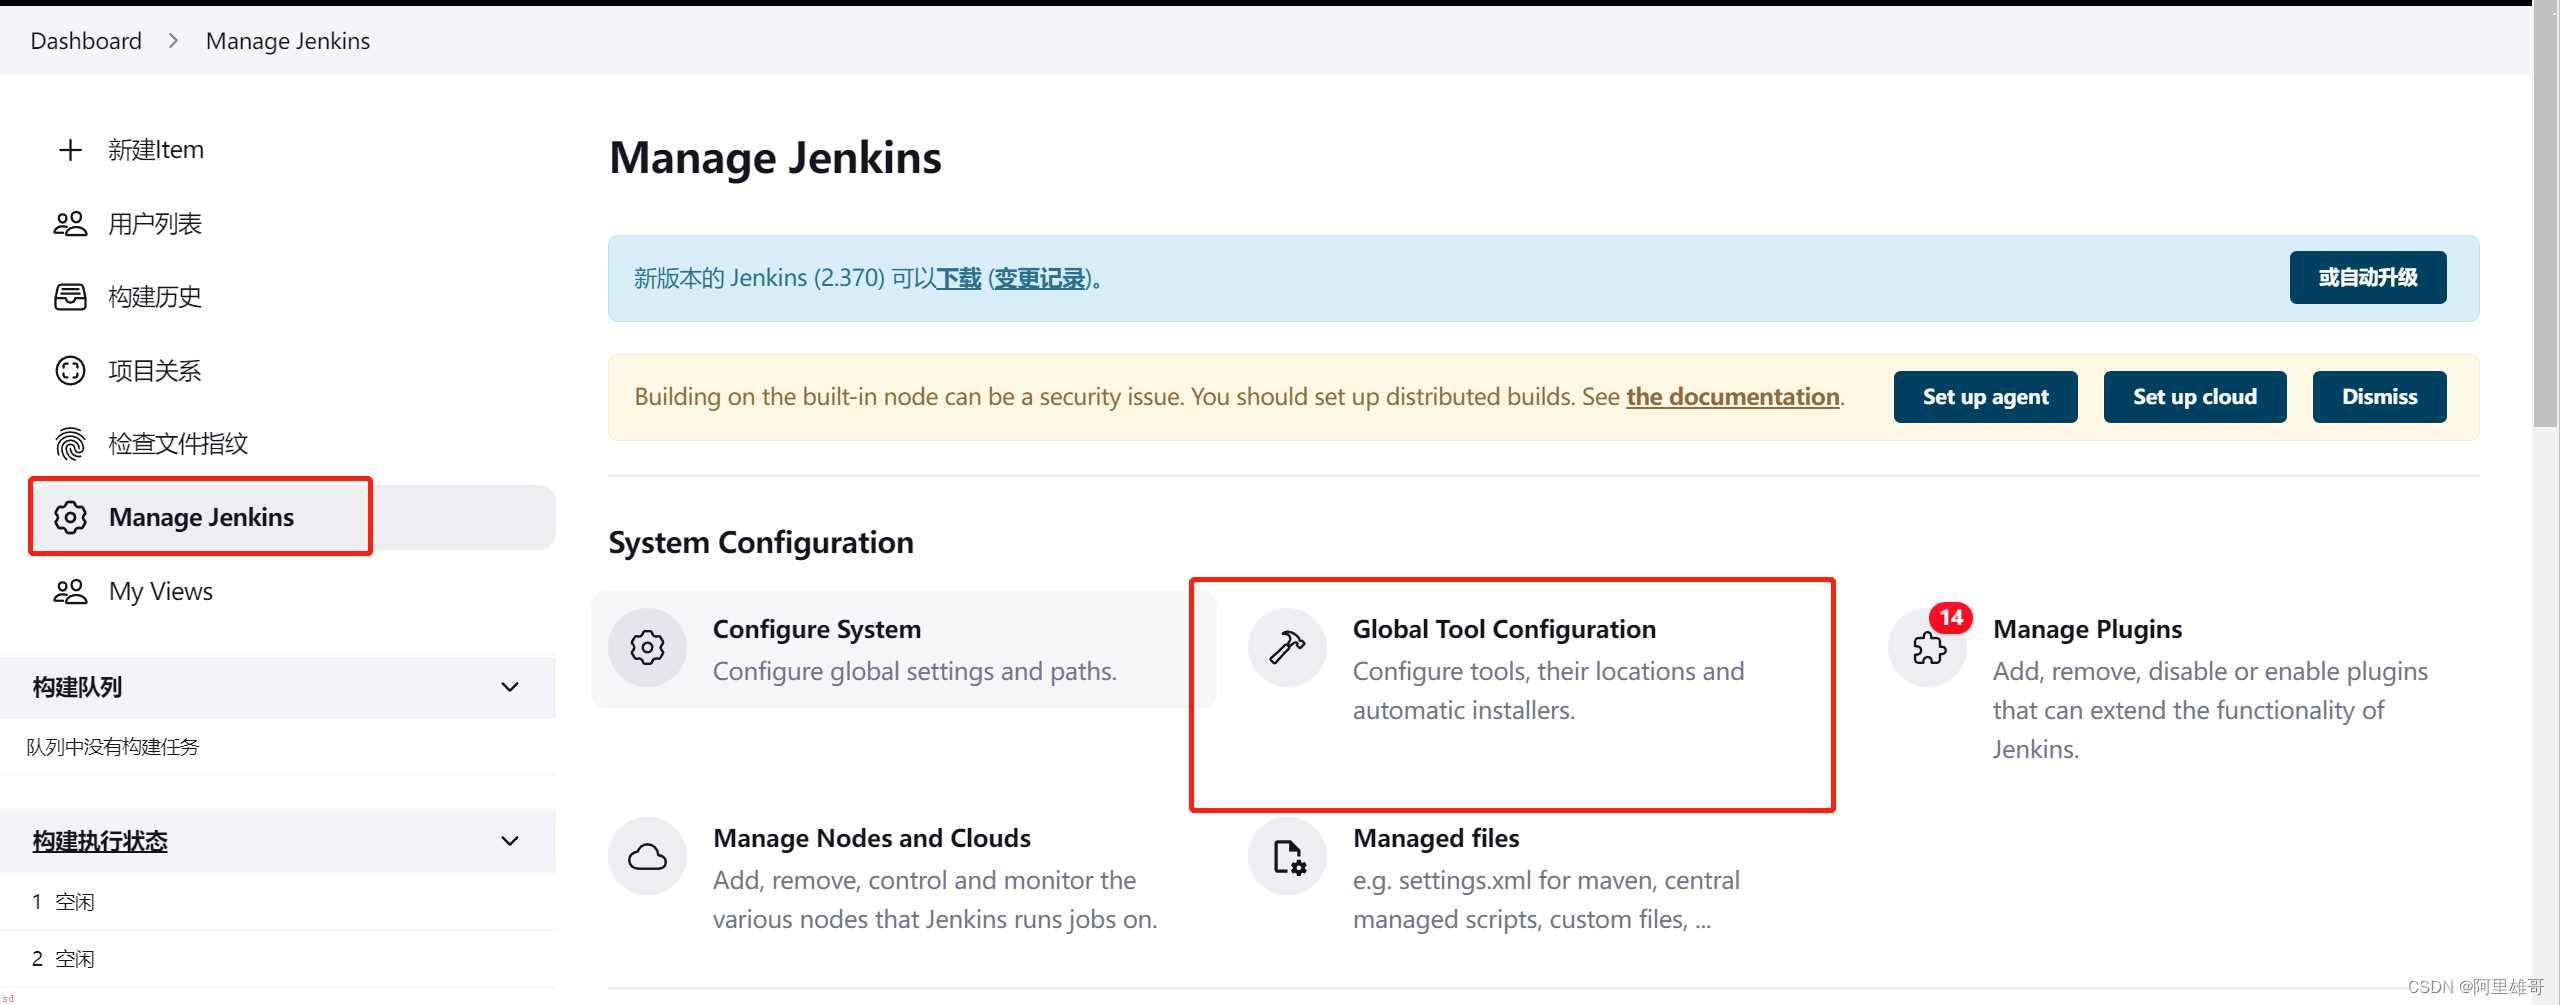Click the breadcrumb chevron after Dashboard
The width and height of the screenshot is (2560, 1005).
click(173, 41)
